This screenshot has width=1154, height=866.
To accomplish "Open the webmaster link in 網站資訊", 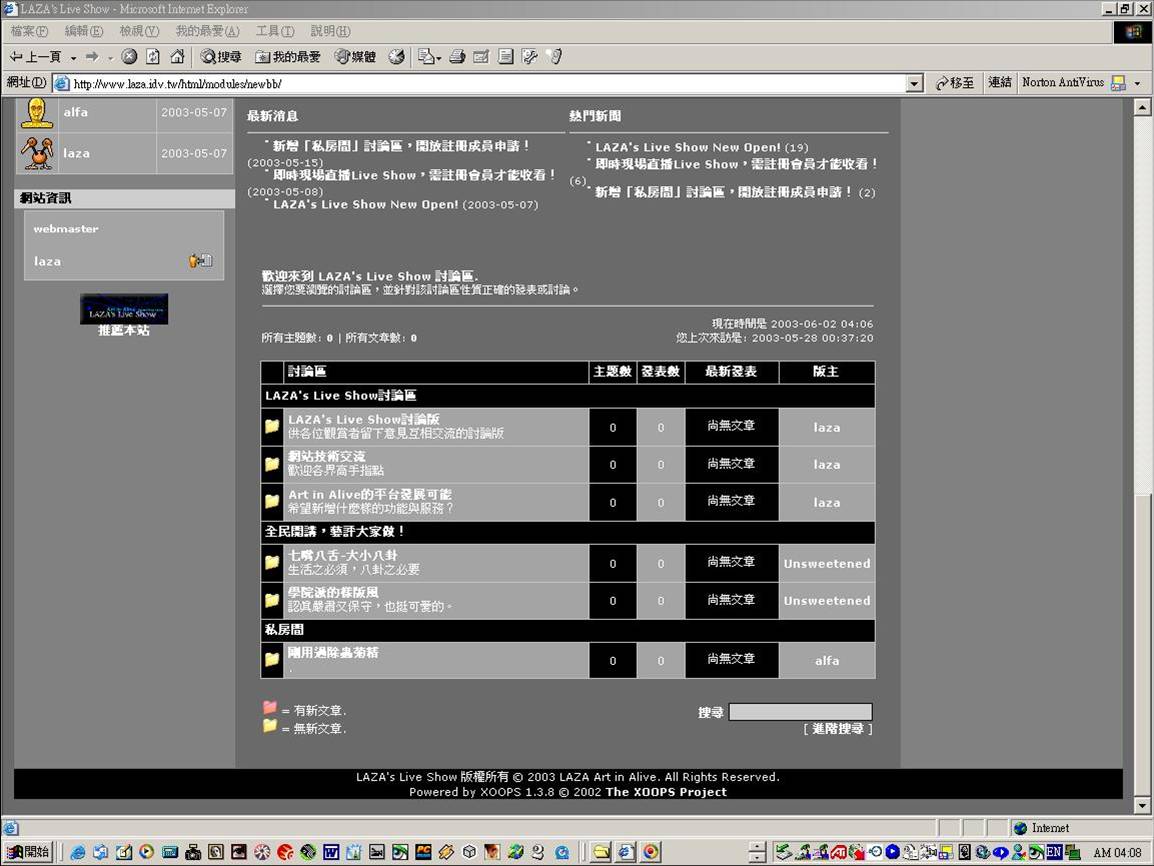I will [x=66, y=229].
